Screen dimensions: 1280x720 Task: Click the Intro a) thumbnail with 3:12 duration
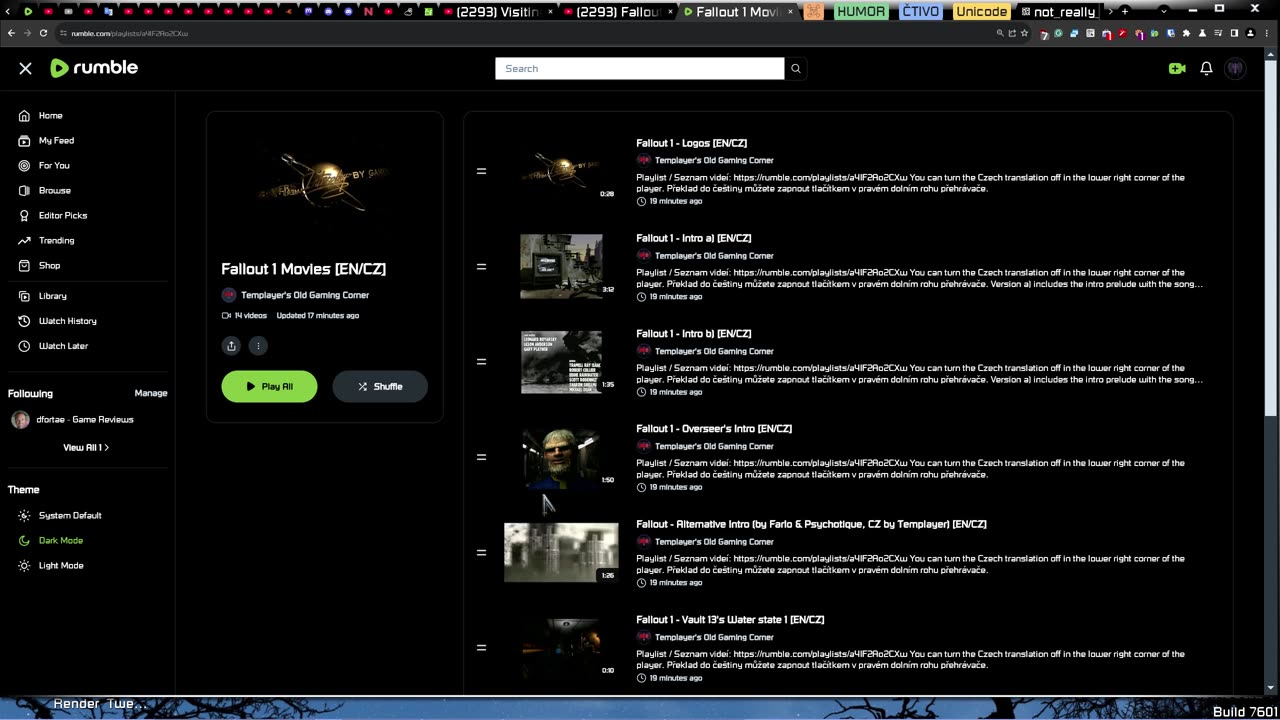click(561, 267)
